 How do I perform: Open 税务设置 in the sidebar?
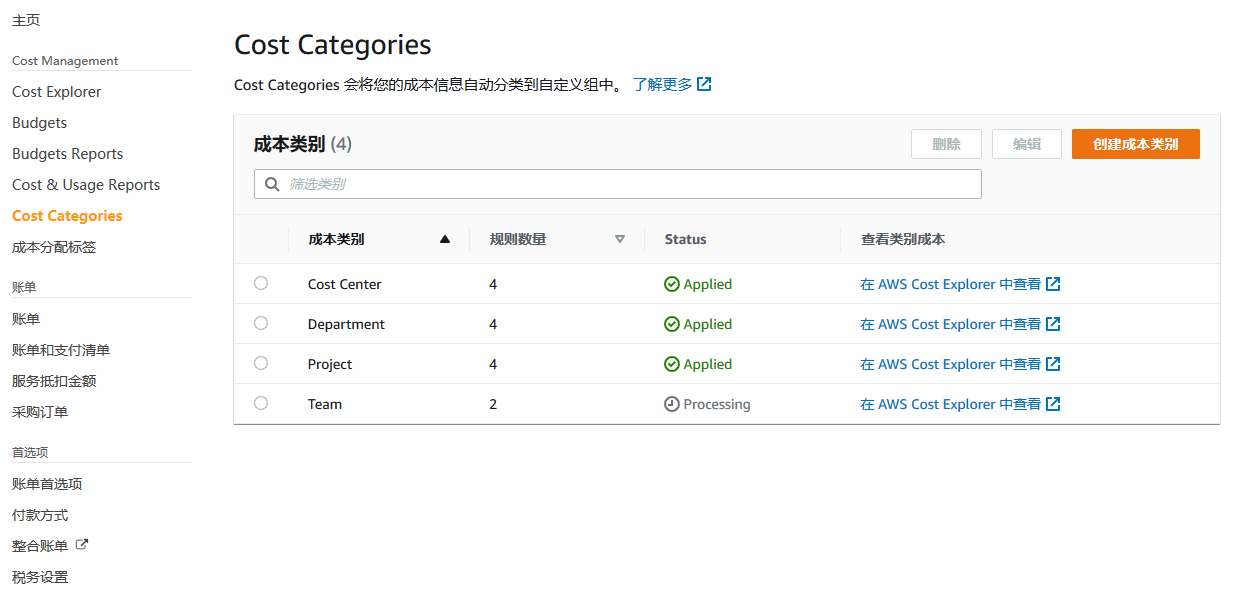[x=40, y=576]
